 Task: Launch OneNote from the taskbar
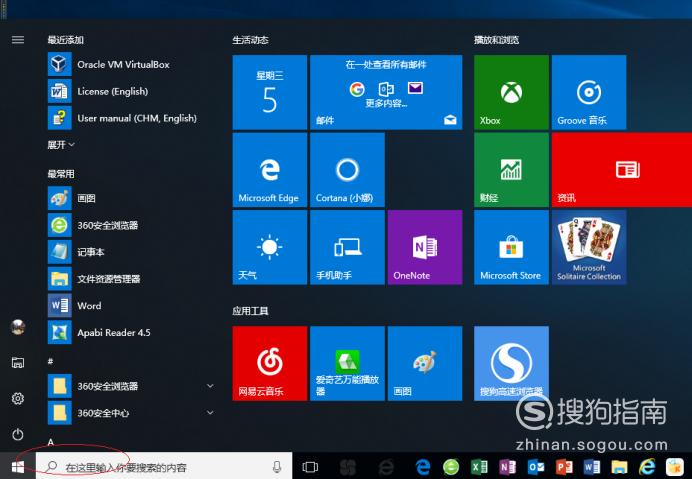[508, 467]
